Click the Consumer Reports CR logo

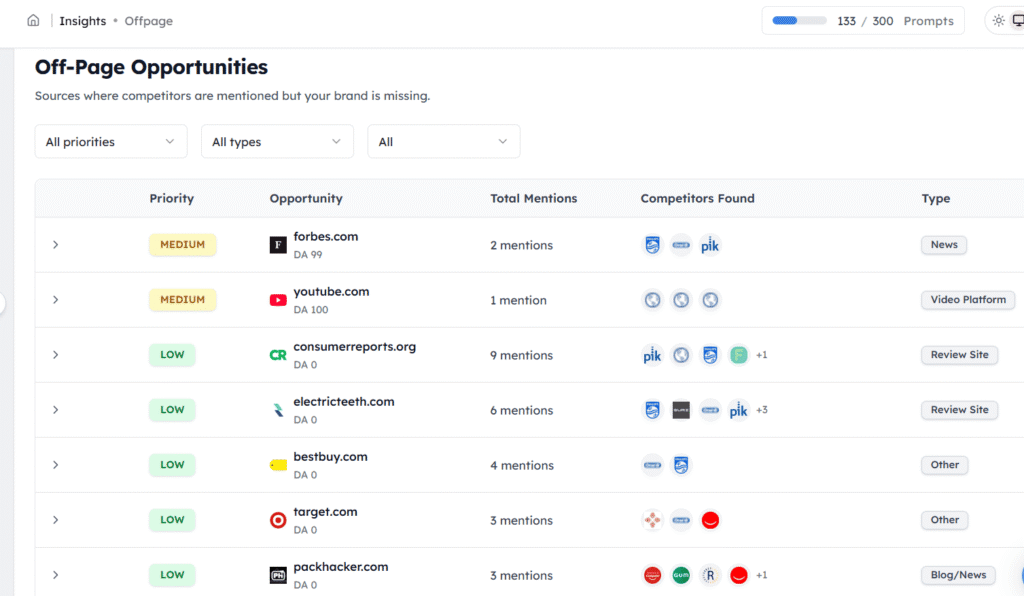(278, 354)
